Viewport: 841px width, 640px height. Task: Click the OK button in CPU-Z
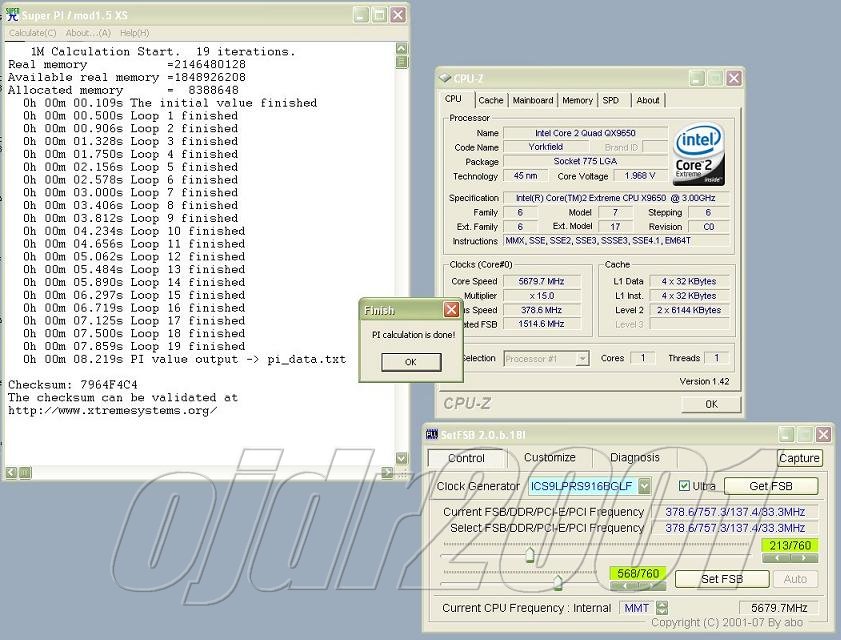pos(711,404)
